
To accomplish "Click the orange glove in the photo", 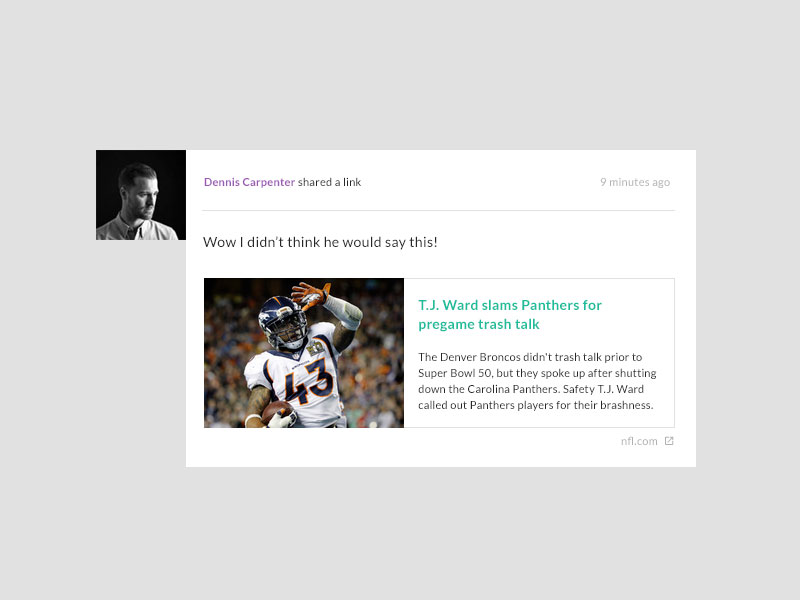I will (x=310, y=294).
